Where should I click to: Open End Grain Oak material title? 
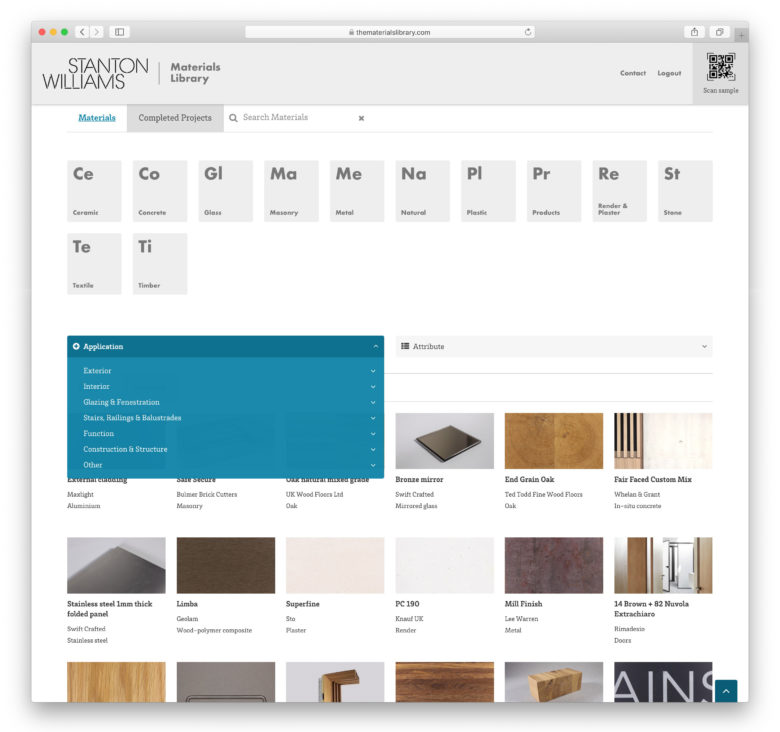529,479
